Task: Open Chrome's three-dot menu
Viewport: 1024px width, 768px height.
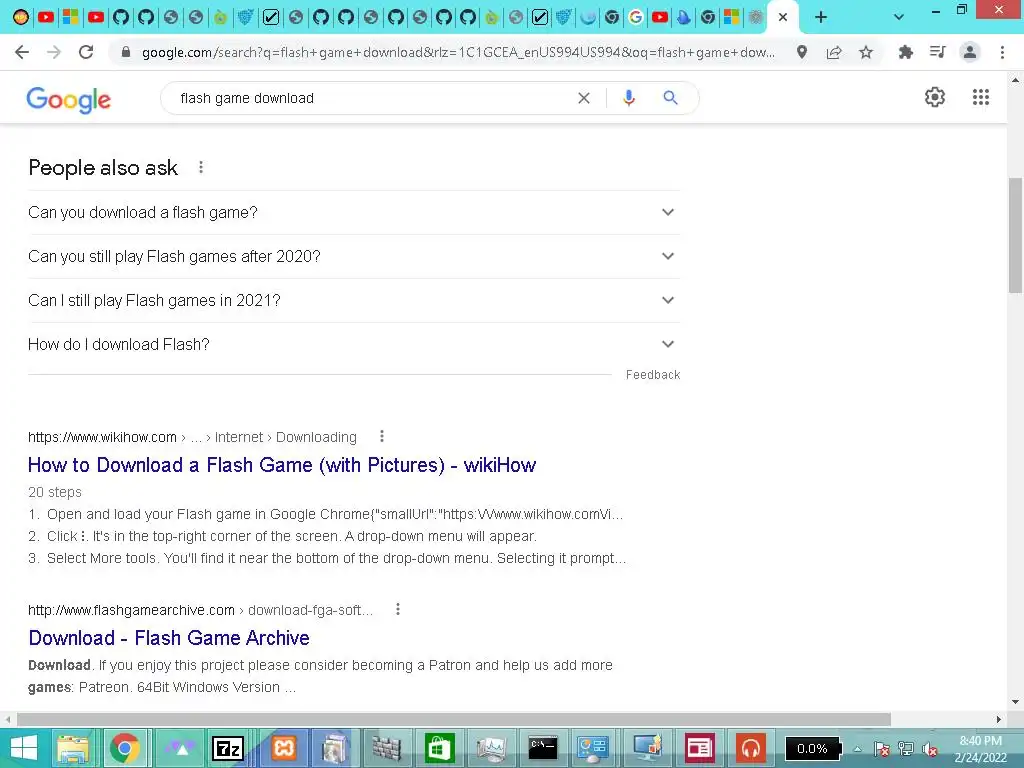Action: tap(1002, 52)
